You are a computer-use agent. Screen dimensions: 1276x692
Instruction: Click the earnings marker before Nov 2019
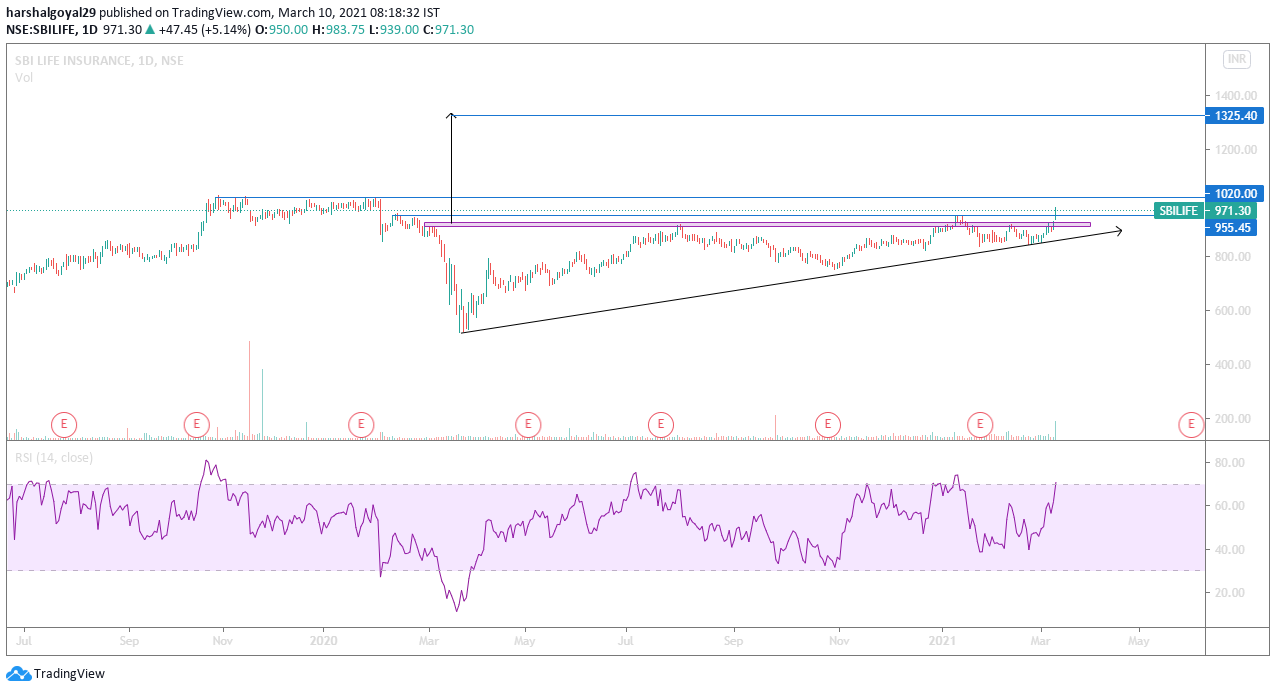pos(197,424)
